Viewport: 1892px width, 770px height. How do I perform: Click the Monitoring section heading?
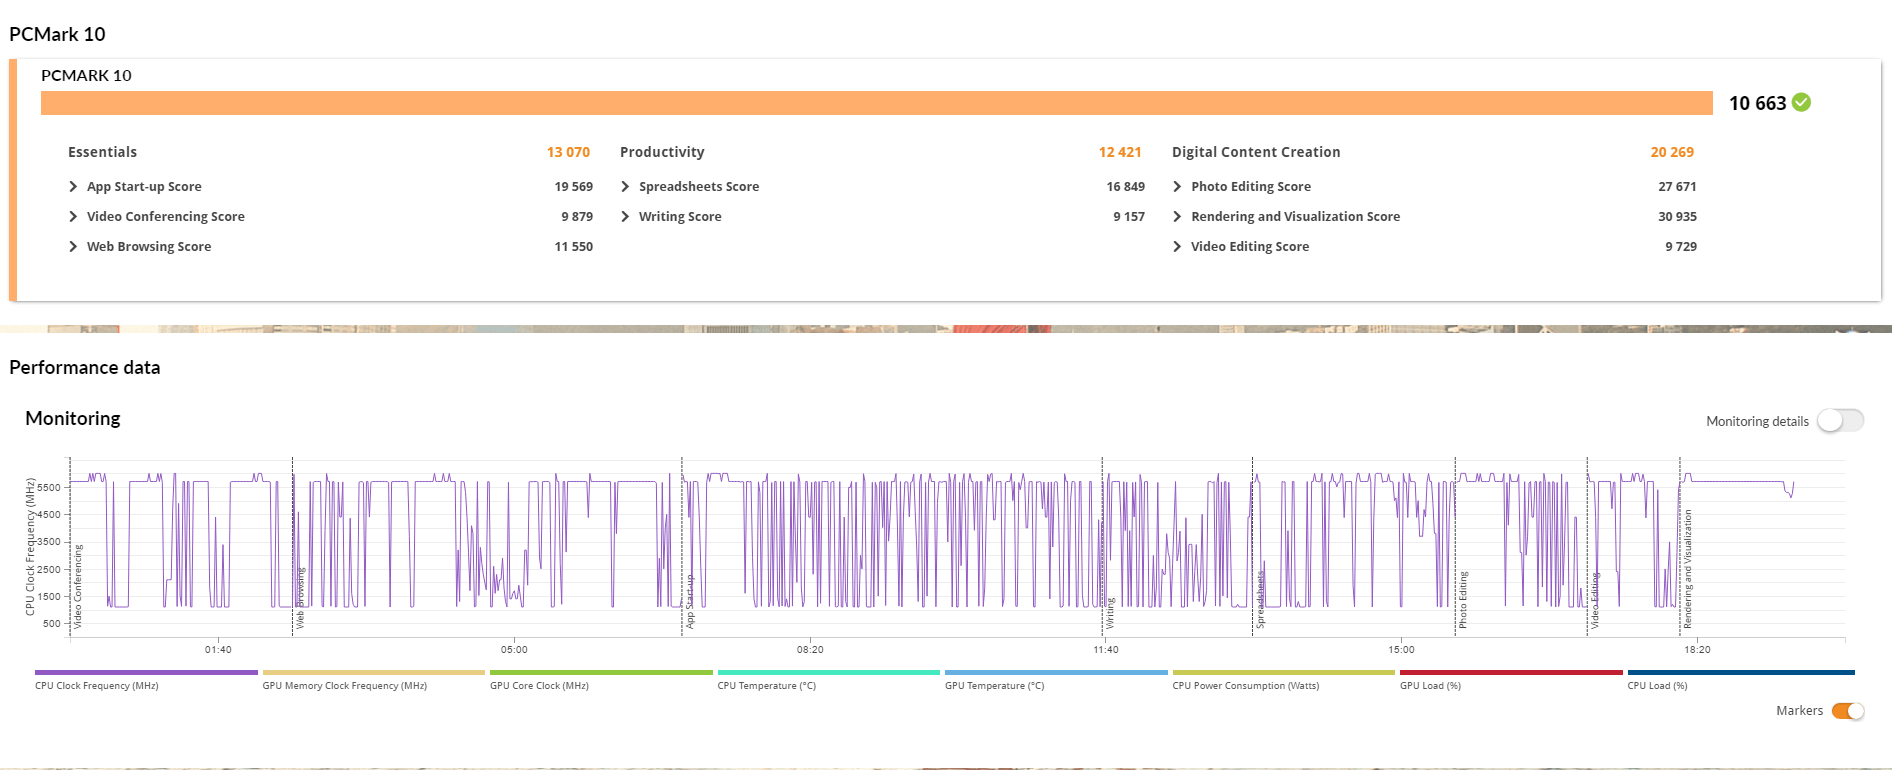click(x=73, y=418)
